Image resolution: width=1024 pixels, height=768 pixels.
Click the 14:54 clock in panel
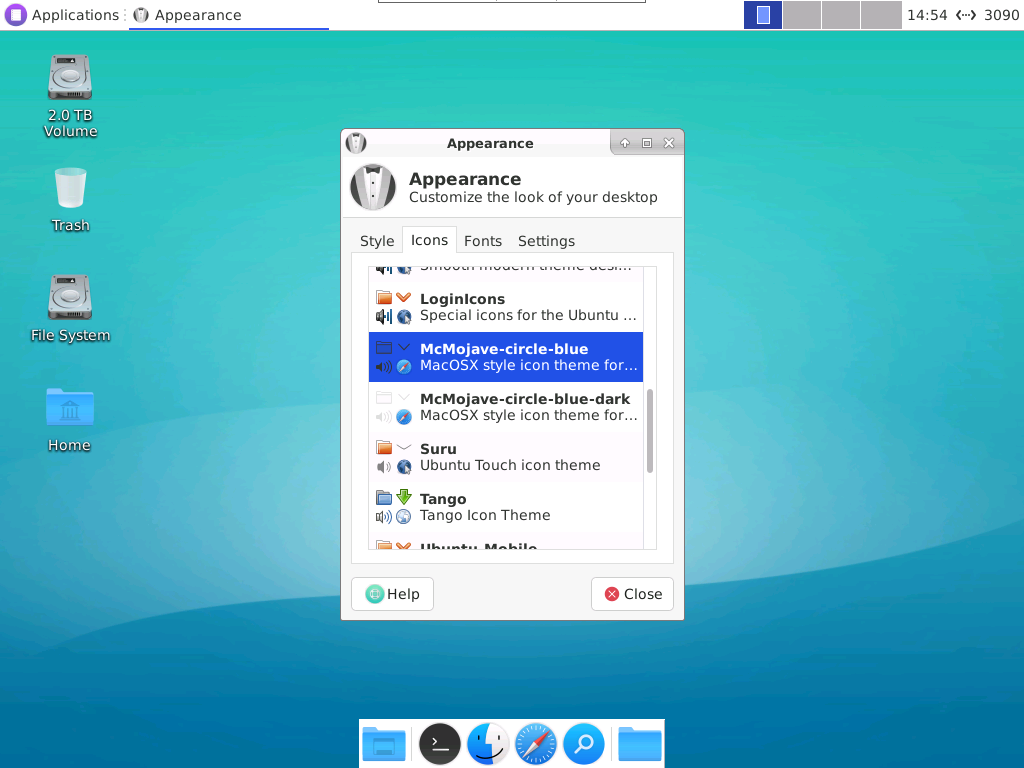927,15
